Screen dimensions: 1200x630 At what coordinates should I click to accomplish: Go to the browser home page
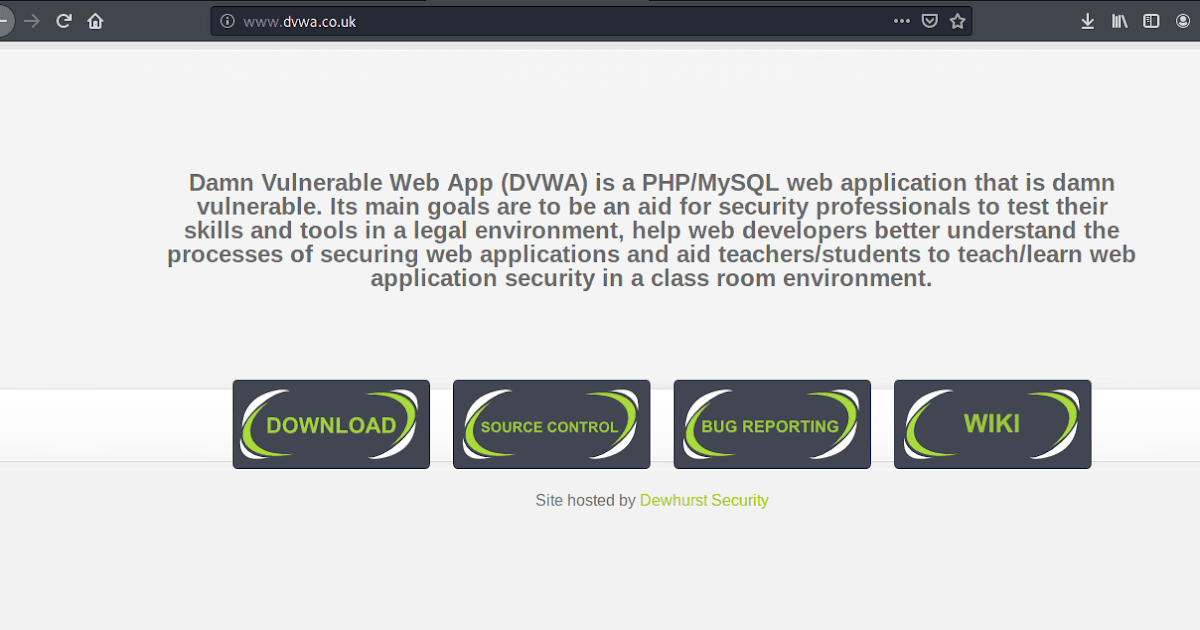tap(95, 21)
